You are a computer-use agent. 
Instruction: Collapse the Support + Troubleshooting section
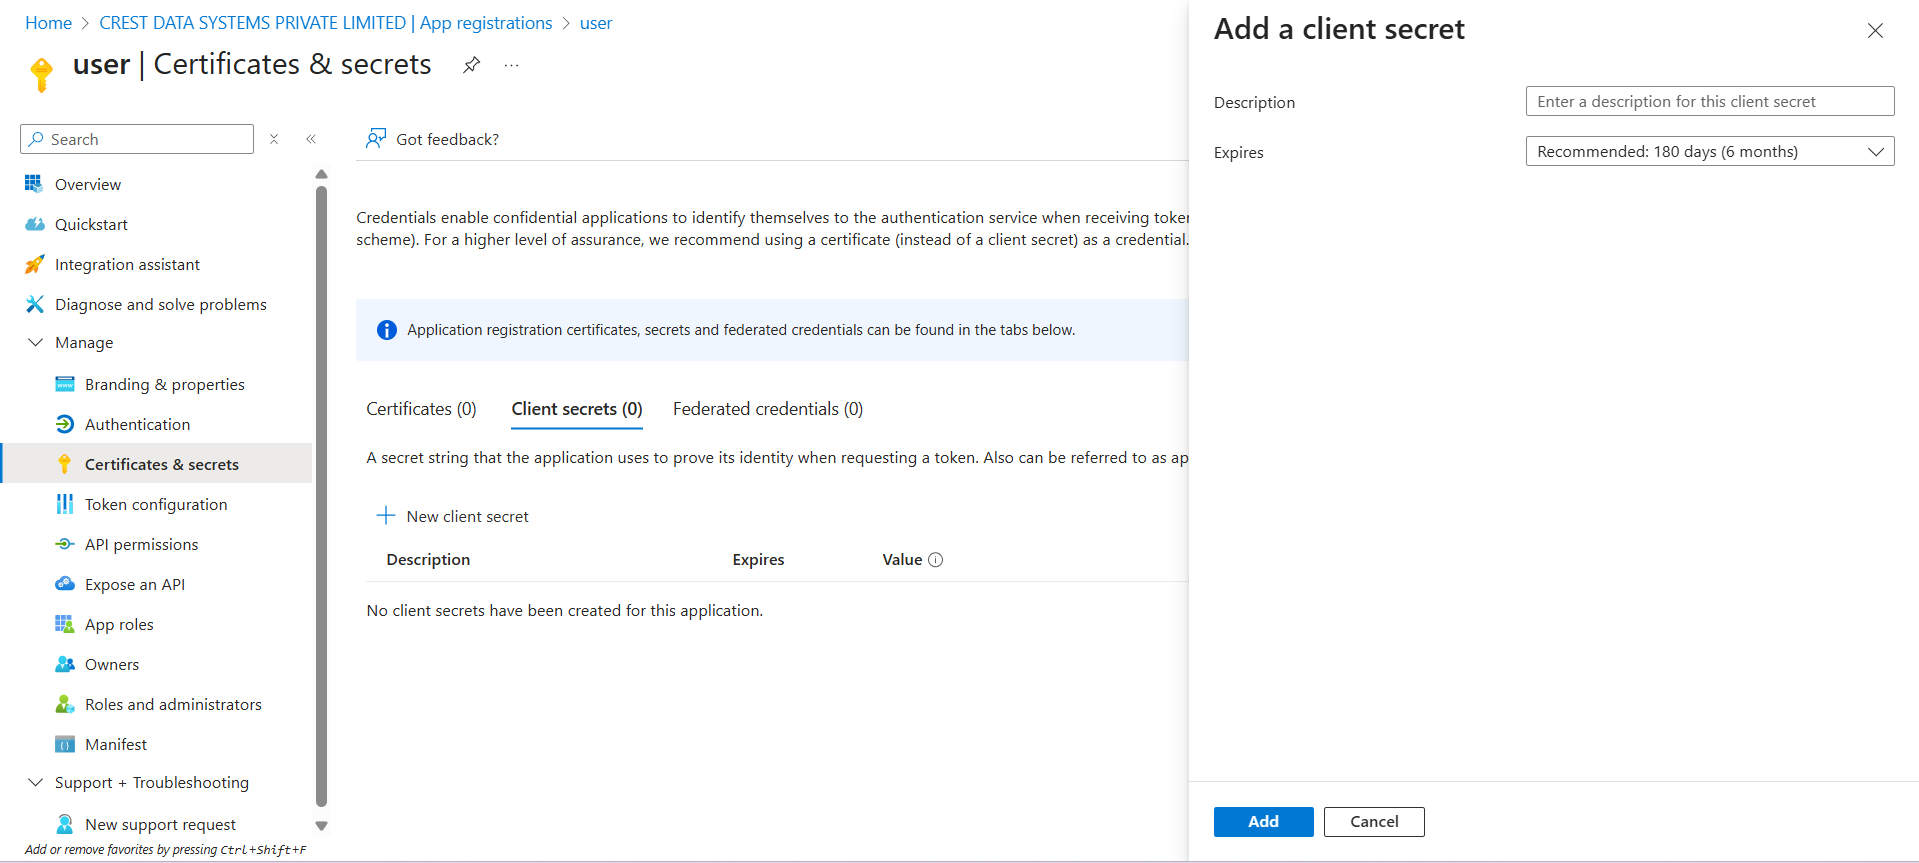(x=35, y=782)
